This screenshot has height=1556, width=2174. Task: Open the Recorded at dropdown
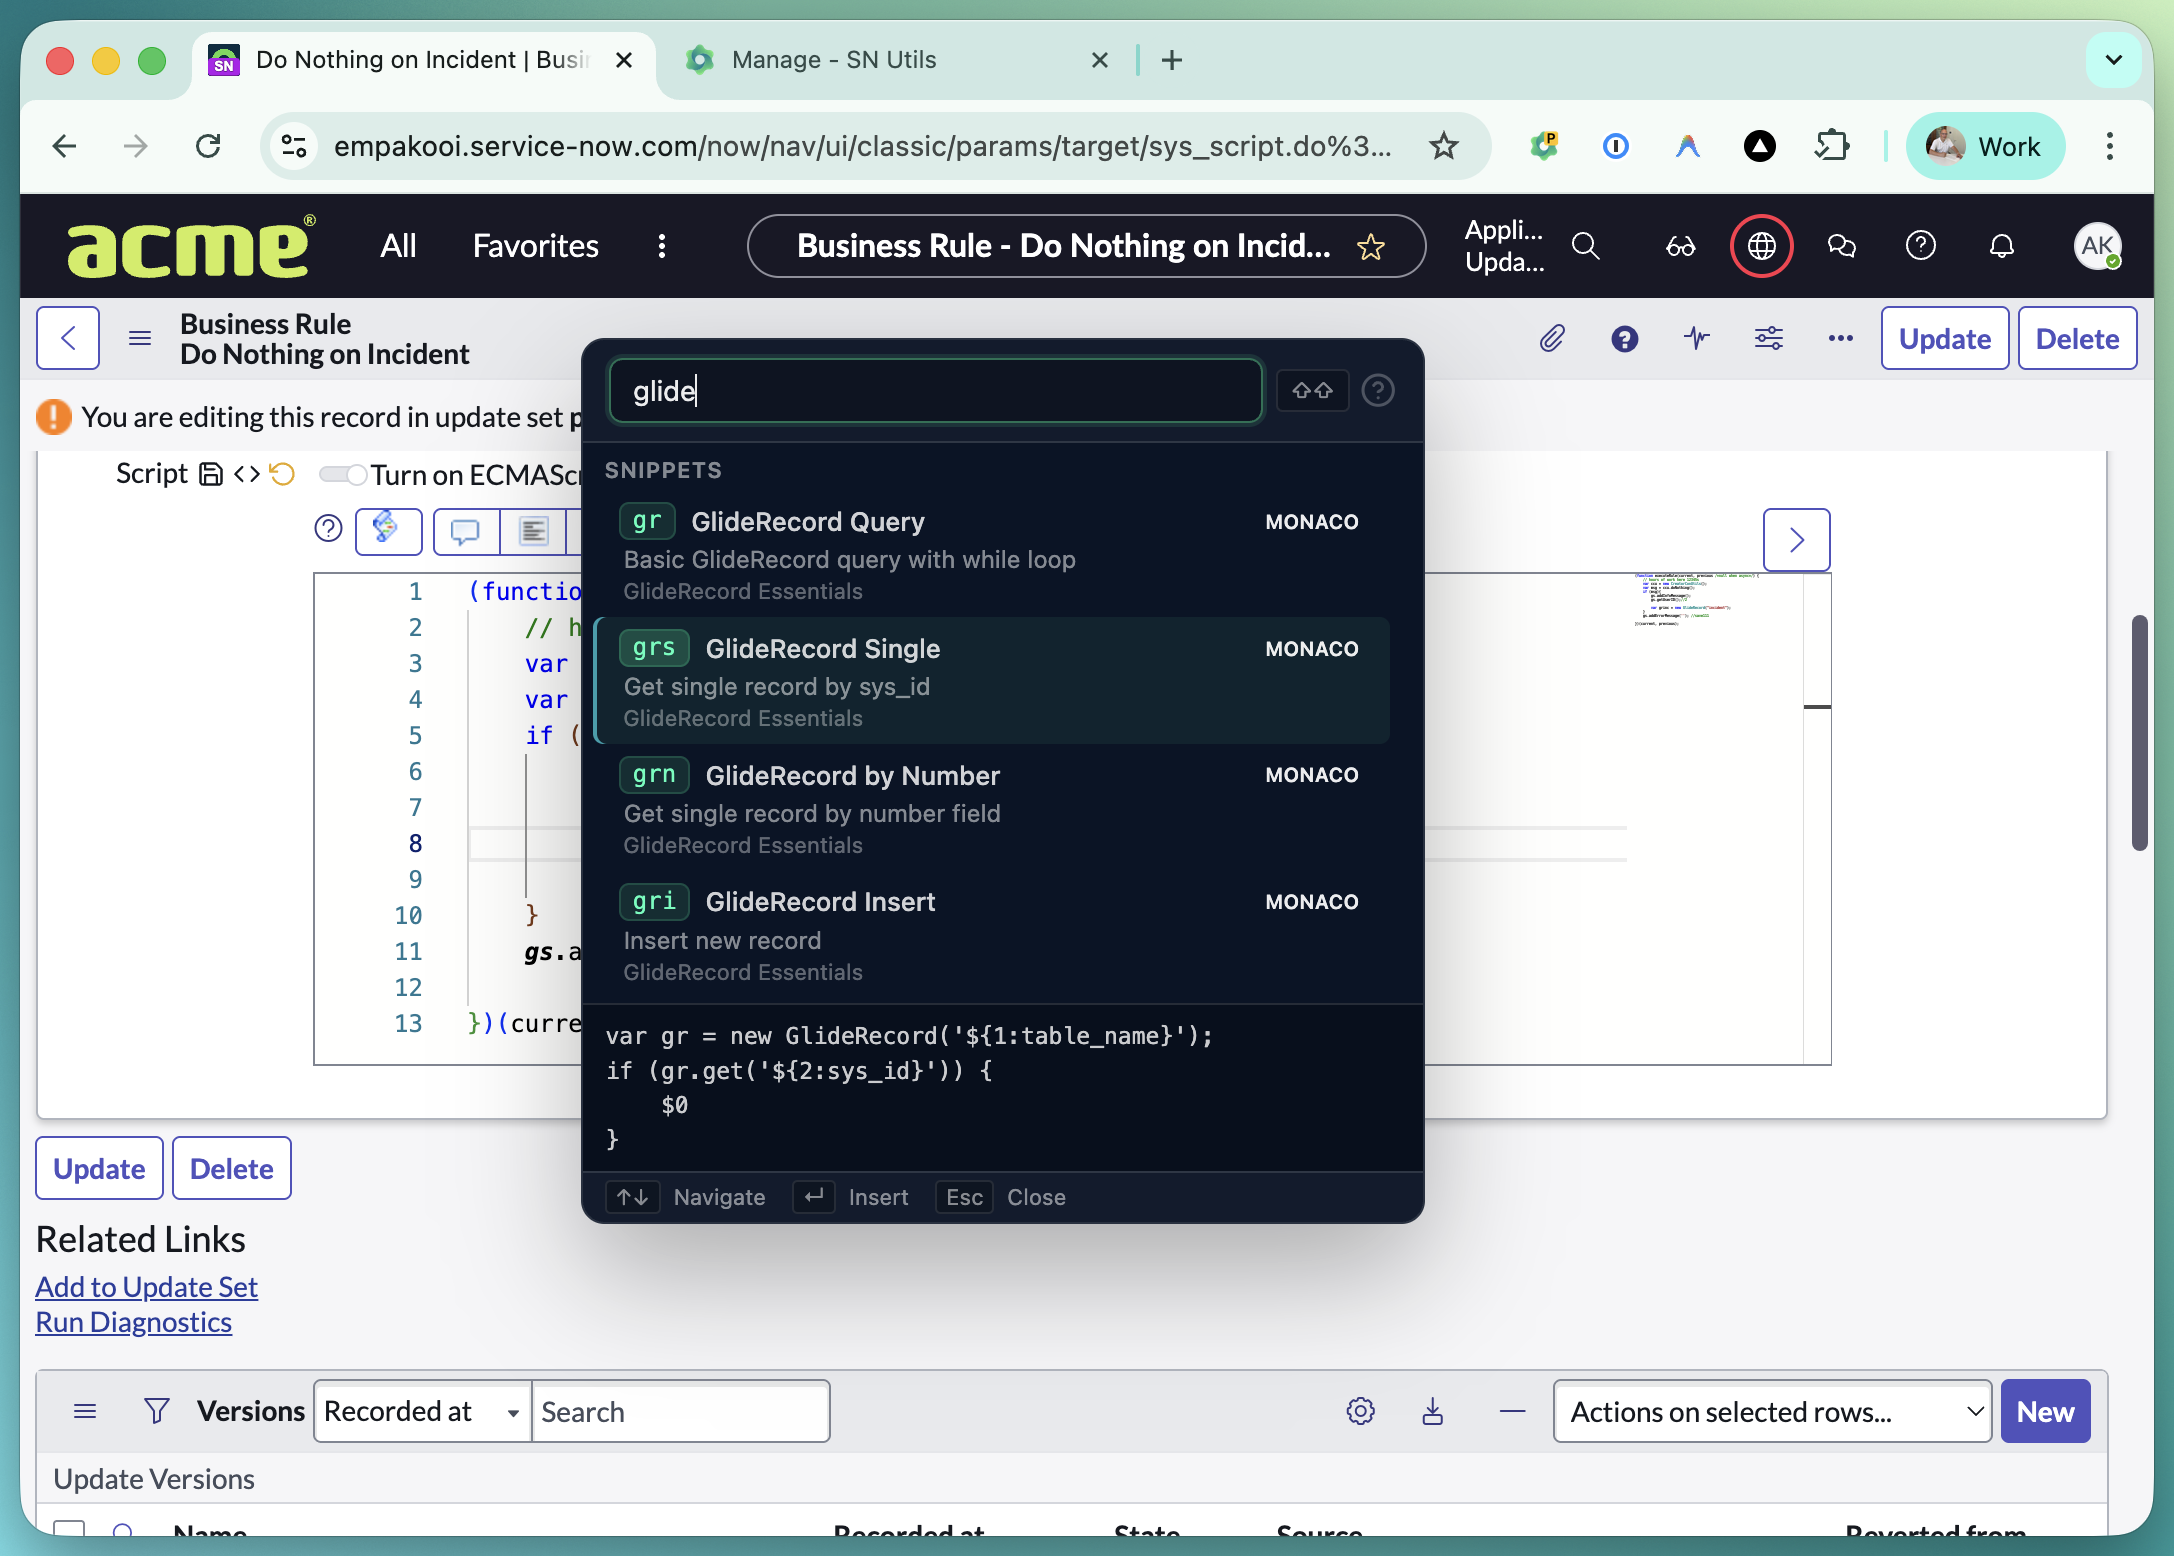pyautogui.click(x=420, y=1411)
